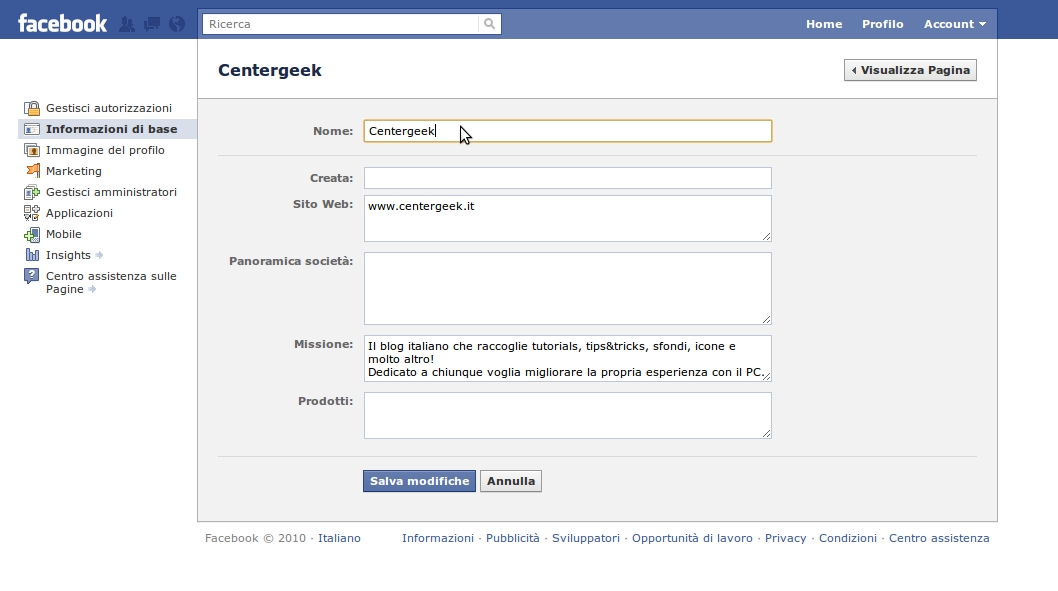Image resolution: width=1058 pixels, height=591 pixels.
Task: Click the Applicazioni icon
Action: [x=32, y=213]
